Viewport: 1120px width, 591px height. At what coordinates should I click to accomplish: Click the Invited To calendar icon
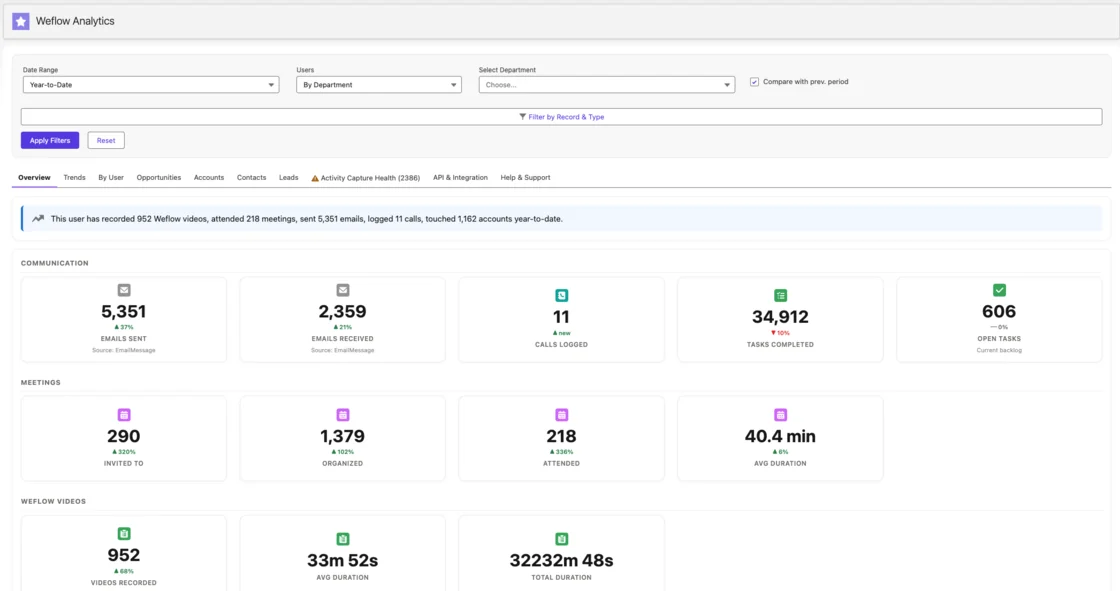pyautogui.click(x=124, y=414)
